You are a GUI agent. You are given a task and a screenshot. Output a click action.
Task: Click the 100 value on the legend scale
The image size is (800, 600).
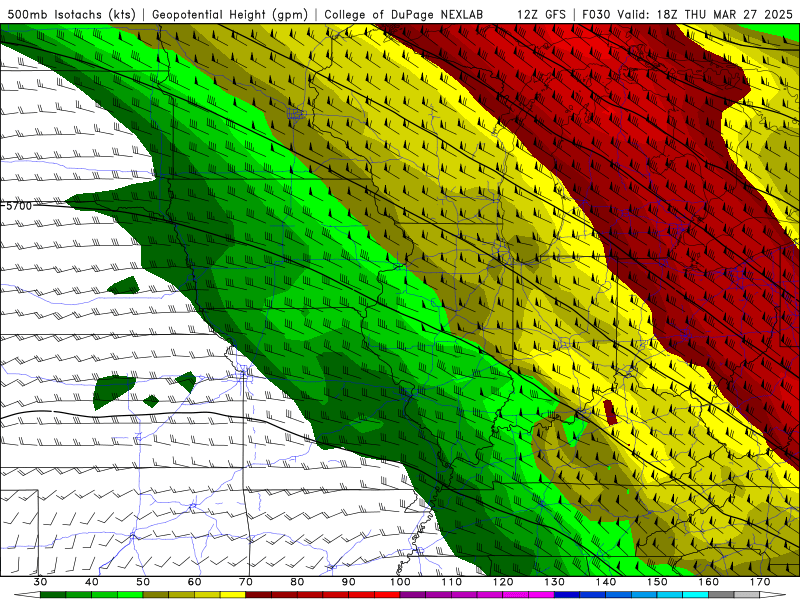pyautogui.click(x=400, y=582)
